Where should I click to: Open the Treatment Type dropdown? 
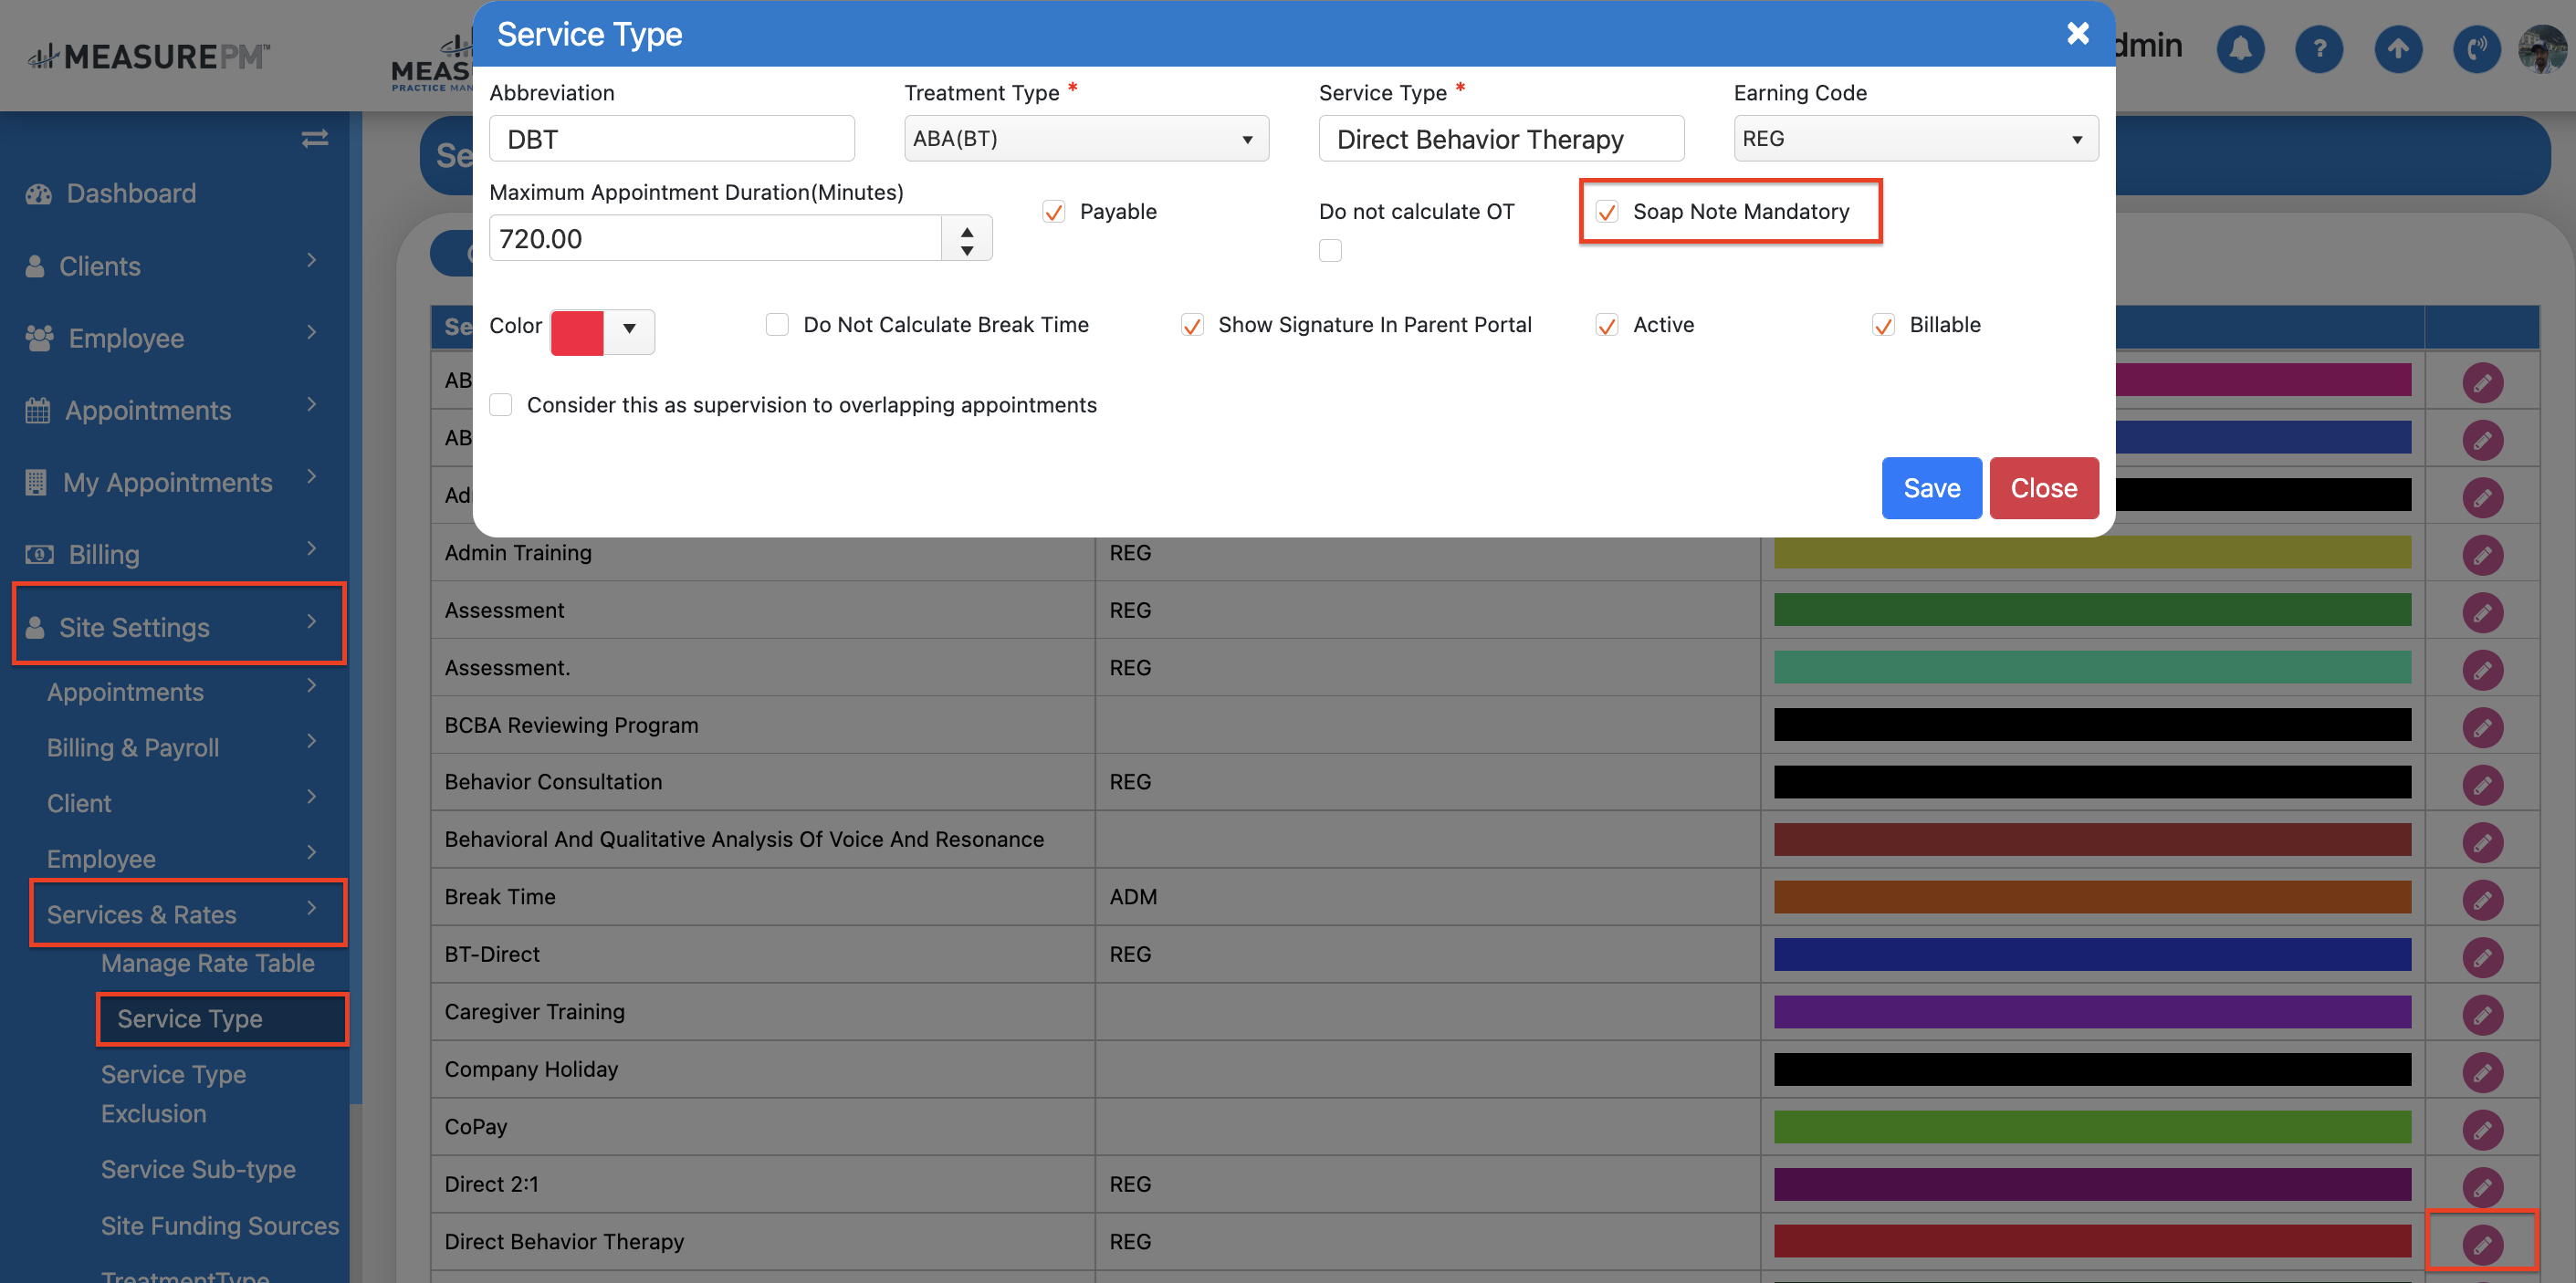click(1085, 139)
